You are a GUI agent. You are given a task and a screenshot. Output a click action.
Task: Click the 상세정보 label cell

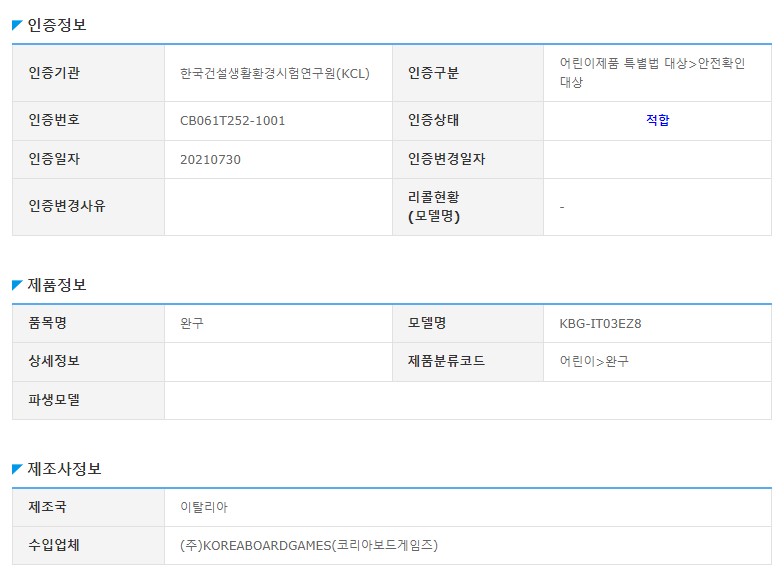pos(88,362)
